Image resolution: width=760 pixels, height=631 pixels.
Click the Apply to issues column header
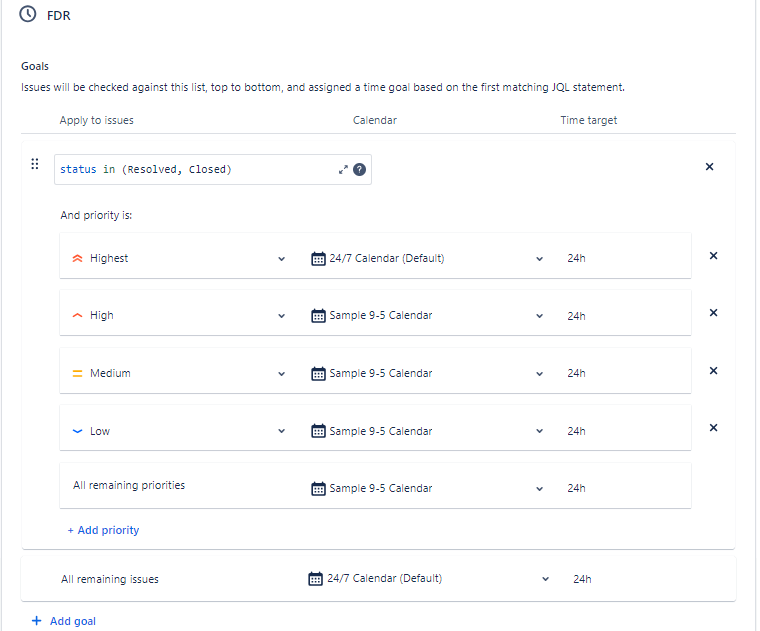click(96, 120)
